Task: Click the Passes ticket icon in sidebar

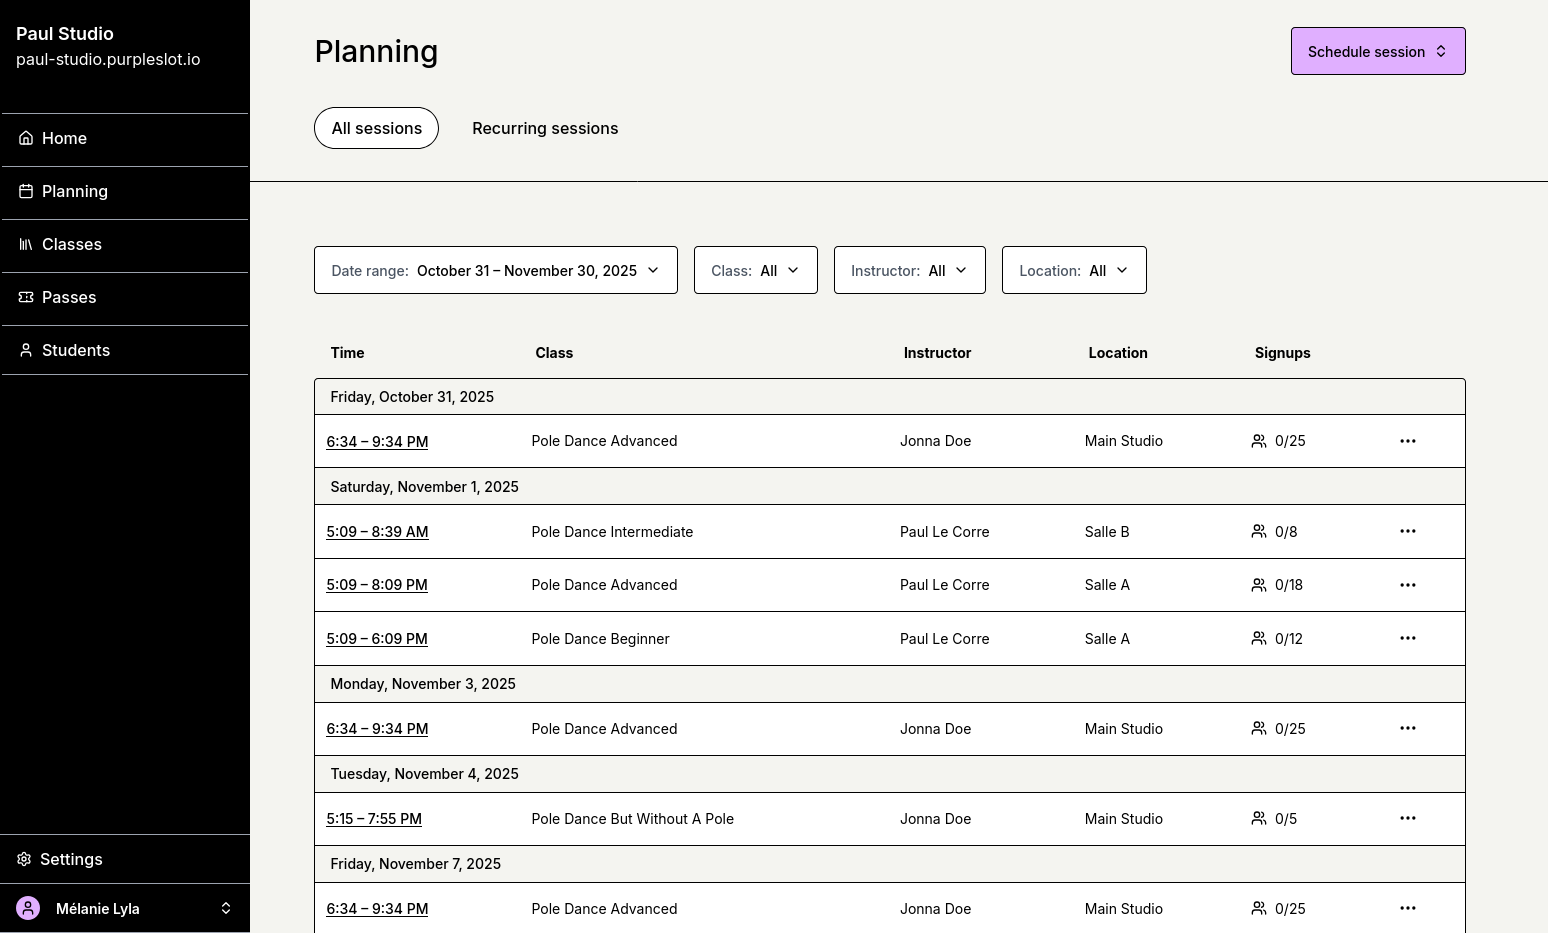Action: [26, 297]
